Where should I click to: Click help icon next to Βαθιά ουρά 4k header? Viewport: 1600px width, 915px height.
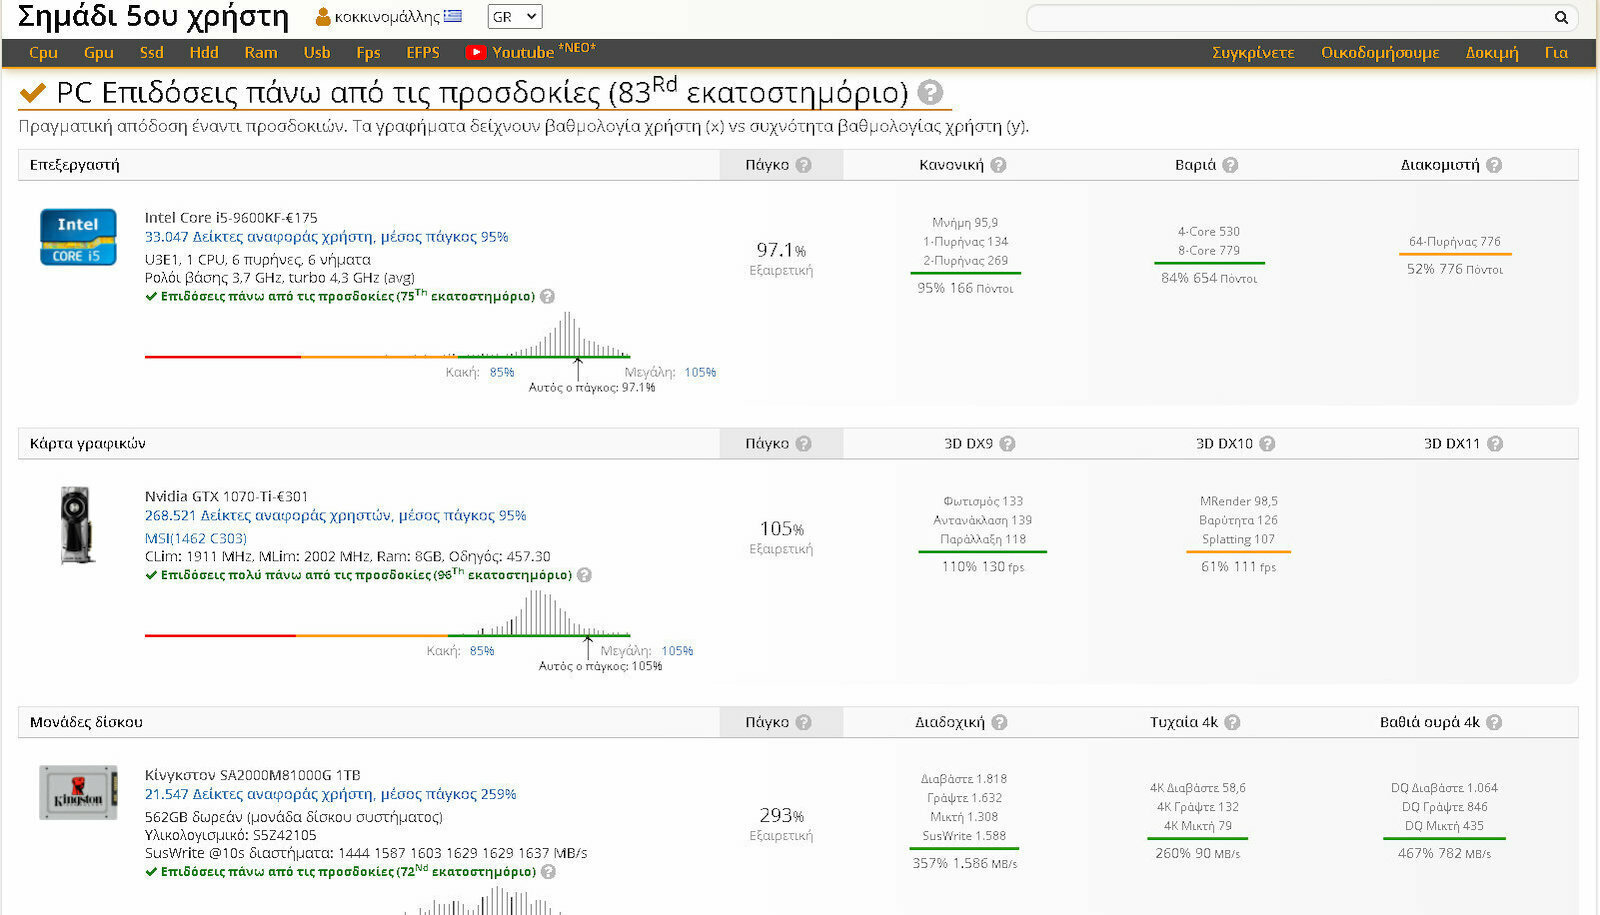click(x=1494, y=722)
